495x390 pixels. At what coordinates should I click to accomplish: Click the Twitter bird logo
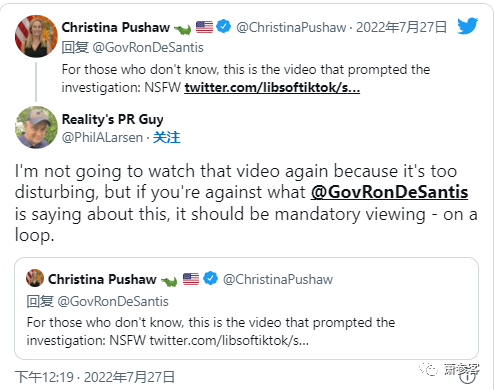[x=467, y=26]
